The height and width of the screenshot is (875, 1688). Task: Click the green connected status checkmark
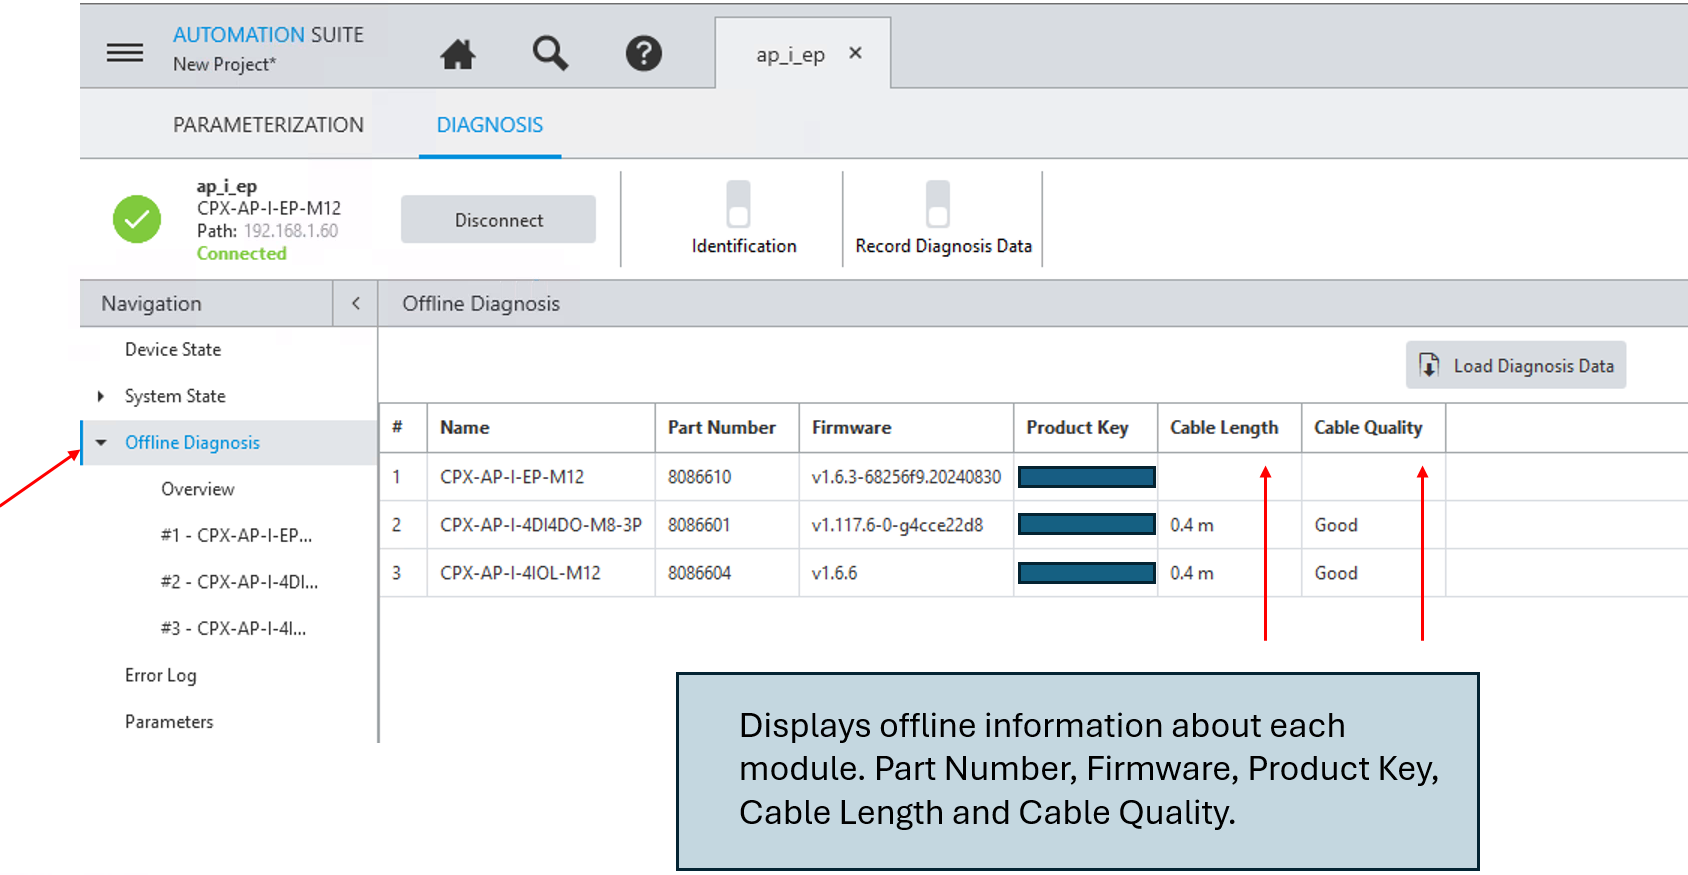pyautogui.click(x=137, y=219)
